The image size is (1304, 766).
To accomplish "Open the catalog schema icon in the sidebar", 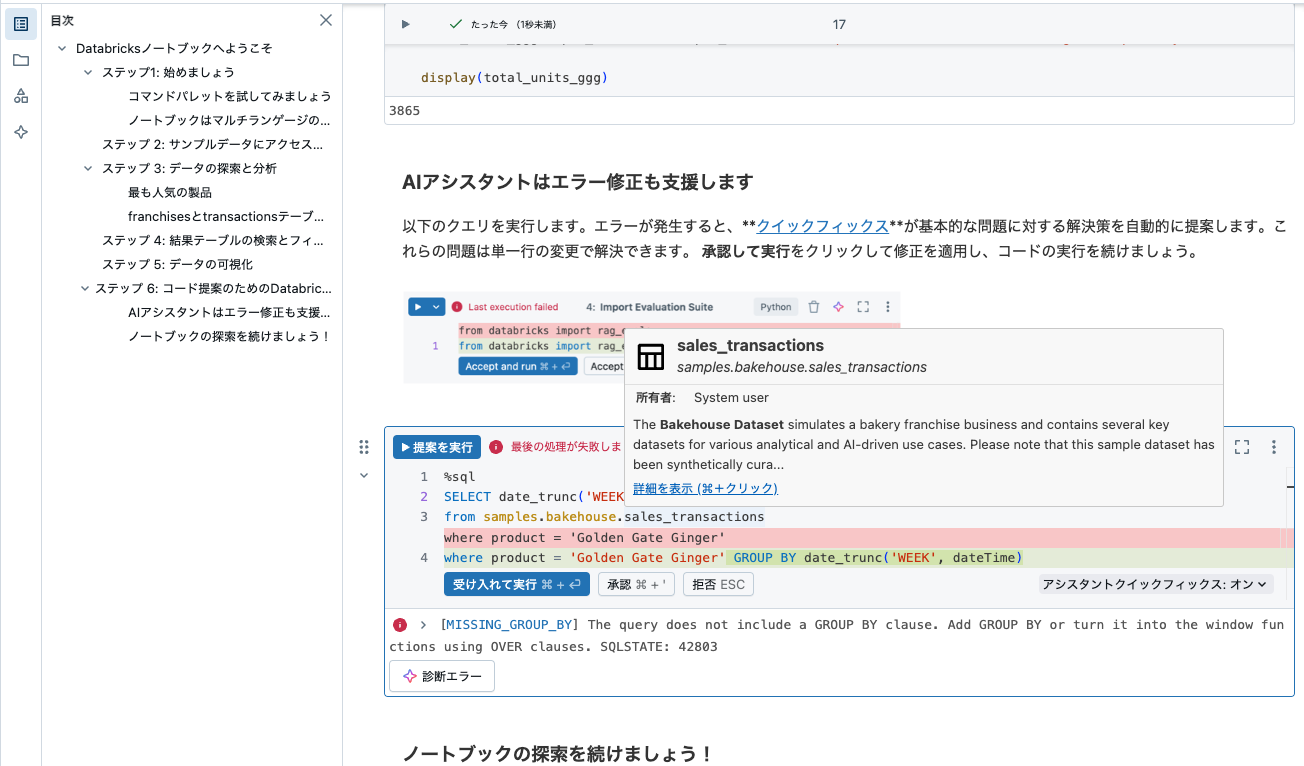I will [20, 95].
